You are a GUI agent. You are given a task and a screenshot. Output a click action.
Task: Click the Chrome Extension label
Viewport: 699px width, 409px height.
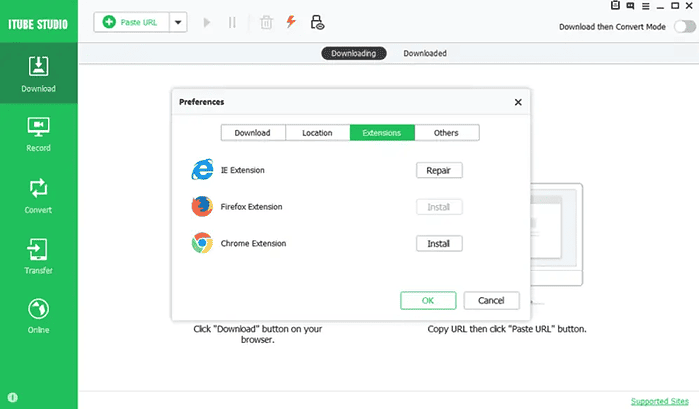(x=253, y=243)
